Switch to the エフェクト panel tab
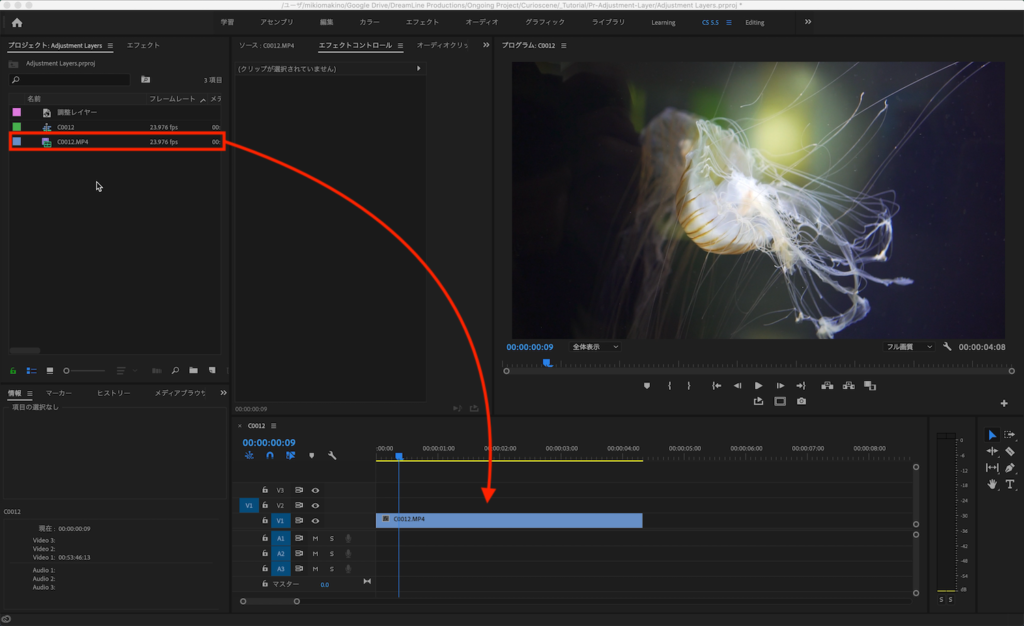1024x626 pixels. click(143, 45)
